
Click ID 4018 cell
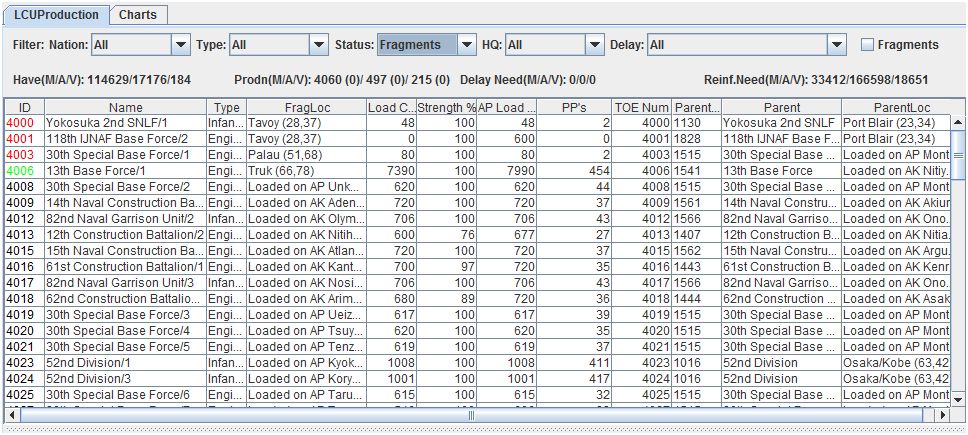[25, 299]
